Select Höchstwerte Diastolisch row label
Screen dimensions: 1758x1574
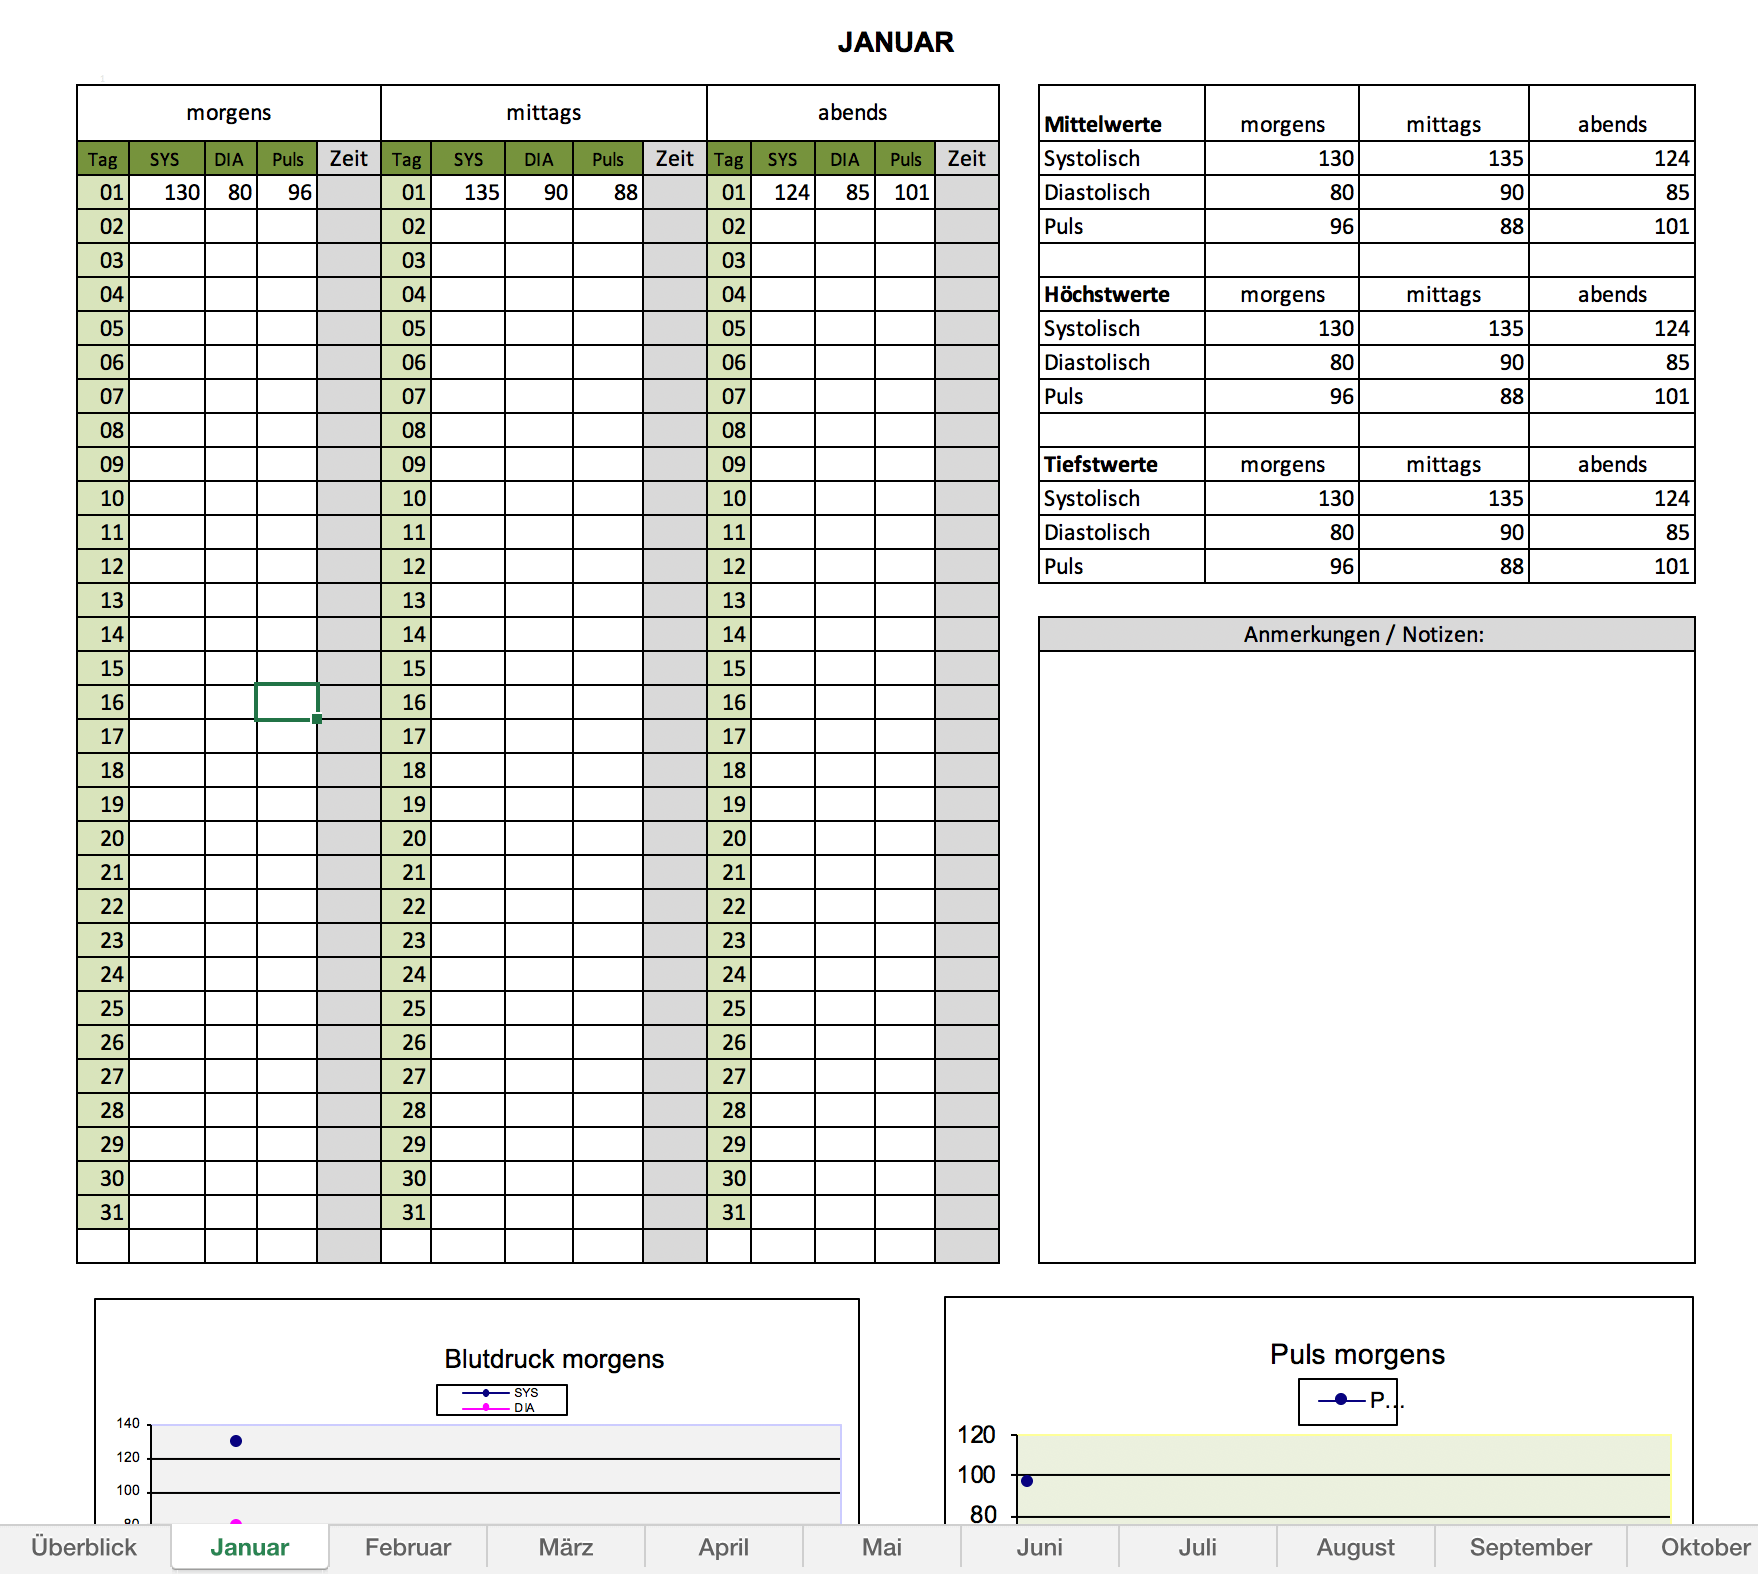[x=1122, y=362]
